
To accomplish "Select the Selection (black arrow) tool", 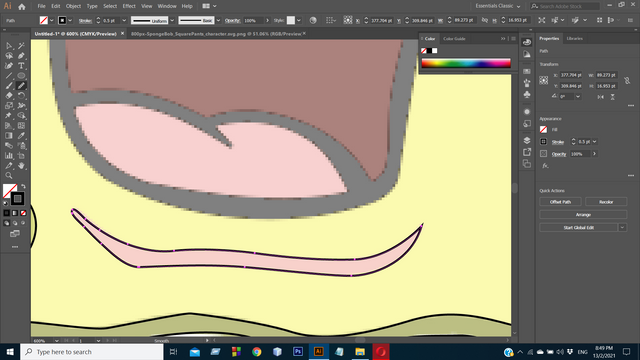I will click(x=9, y=46).
